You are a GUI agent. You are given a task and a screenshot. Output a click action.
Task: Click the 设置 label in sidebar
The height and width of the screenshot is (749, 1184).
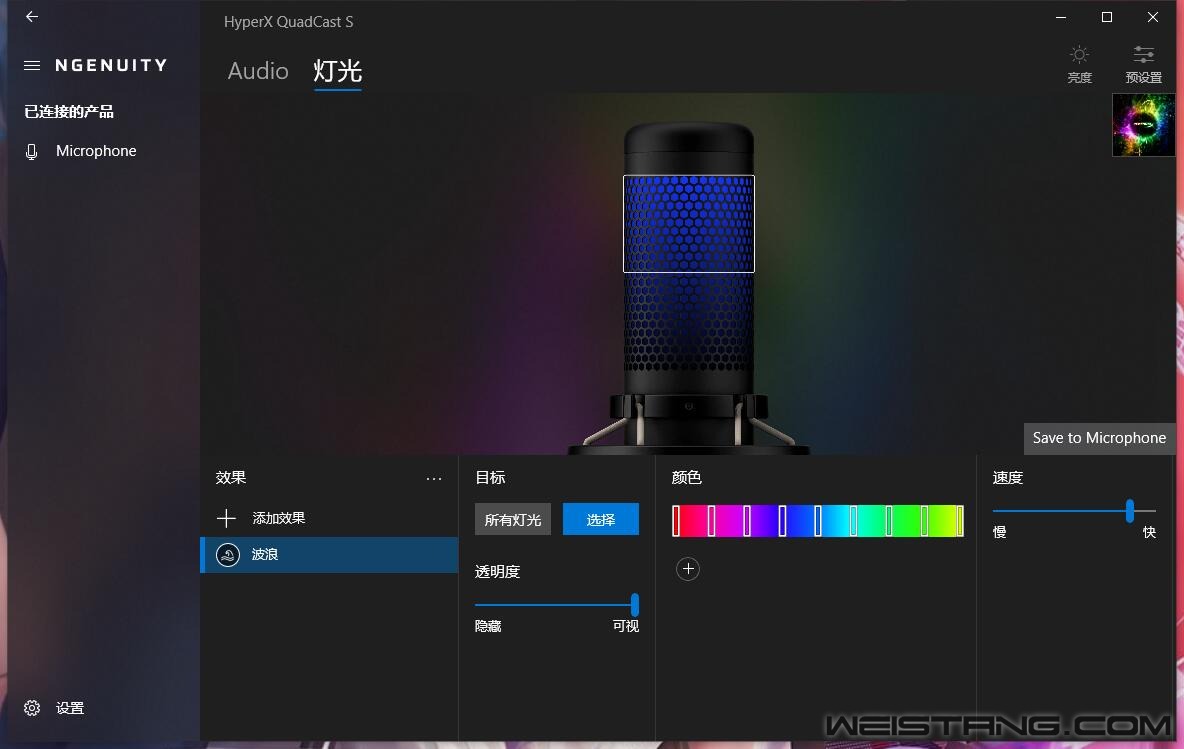pyautogui.click(x=70, y=708)
